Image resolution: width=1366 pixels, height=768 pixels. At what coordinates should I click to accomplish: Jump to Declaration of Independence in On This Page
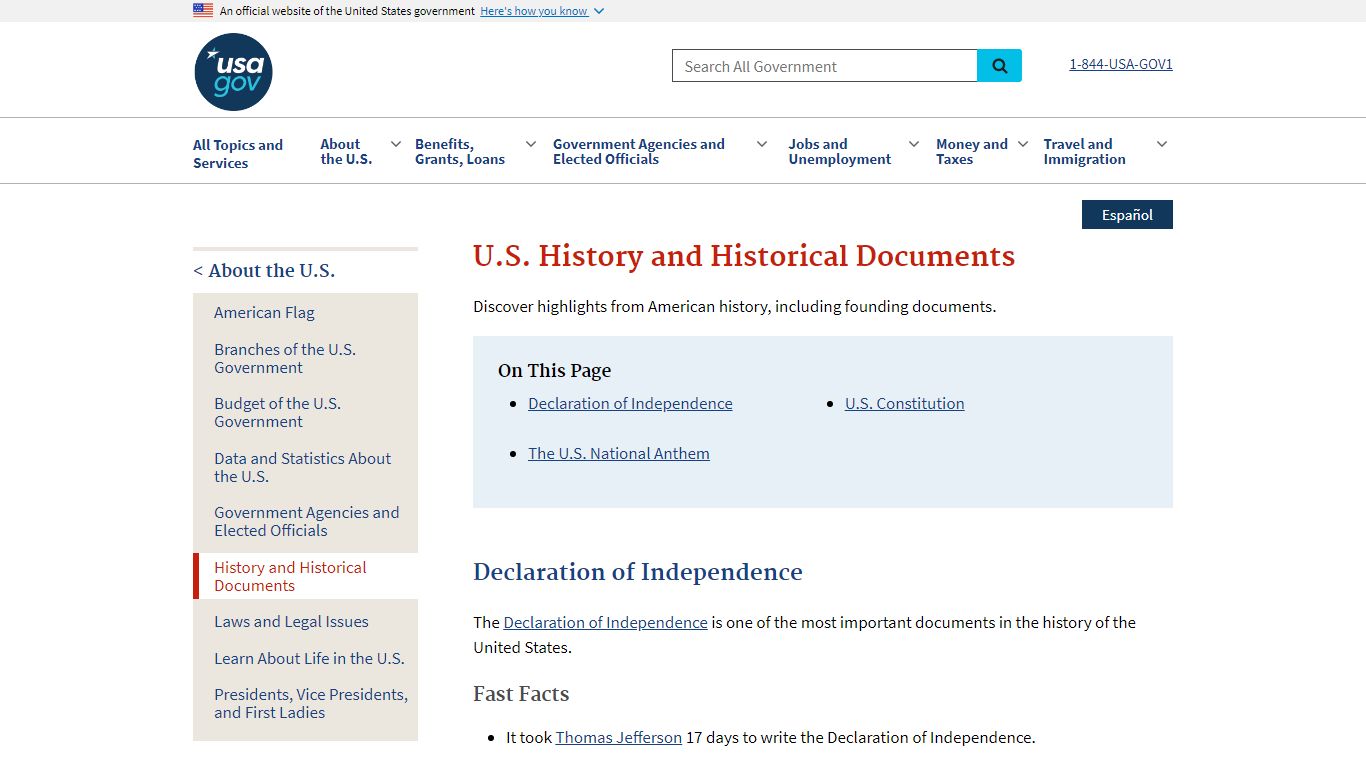[630, 403]
